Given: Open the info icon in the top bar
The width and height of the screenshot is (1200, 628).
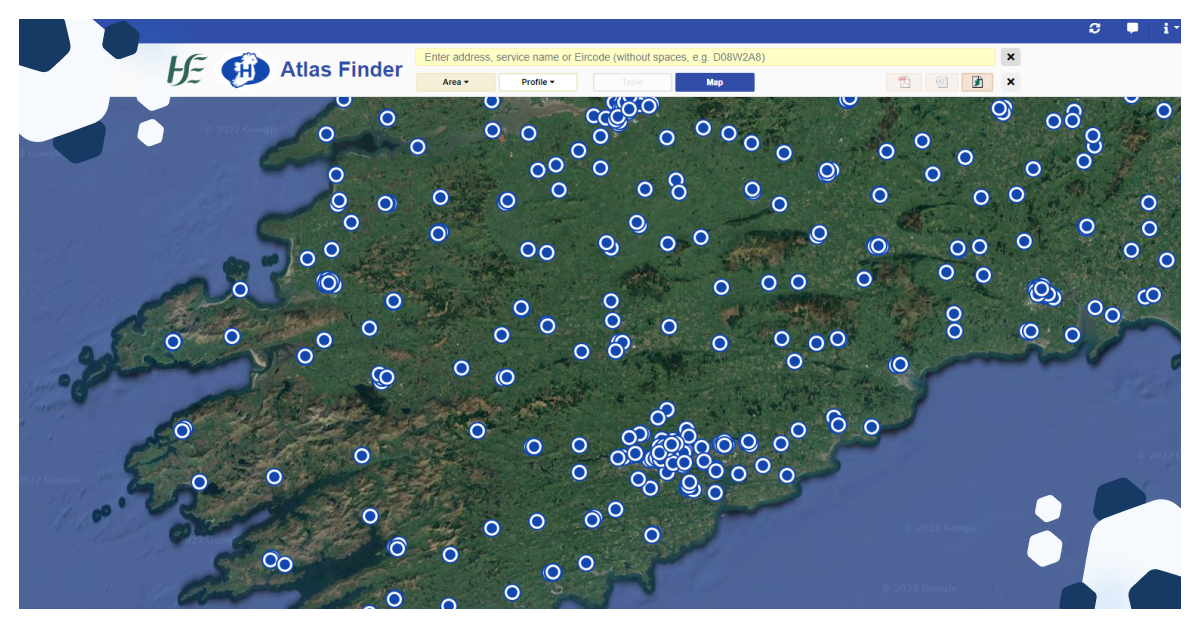Looking at the screenshot, I should click(1166, 28).
